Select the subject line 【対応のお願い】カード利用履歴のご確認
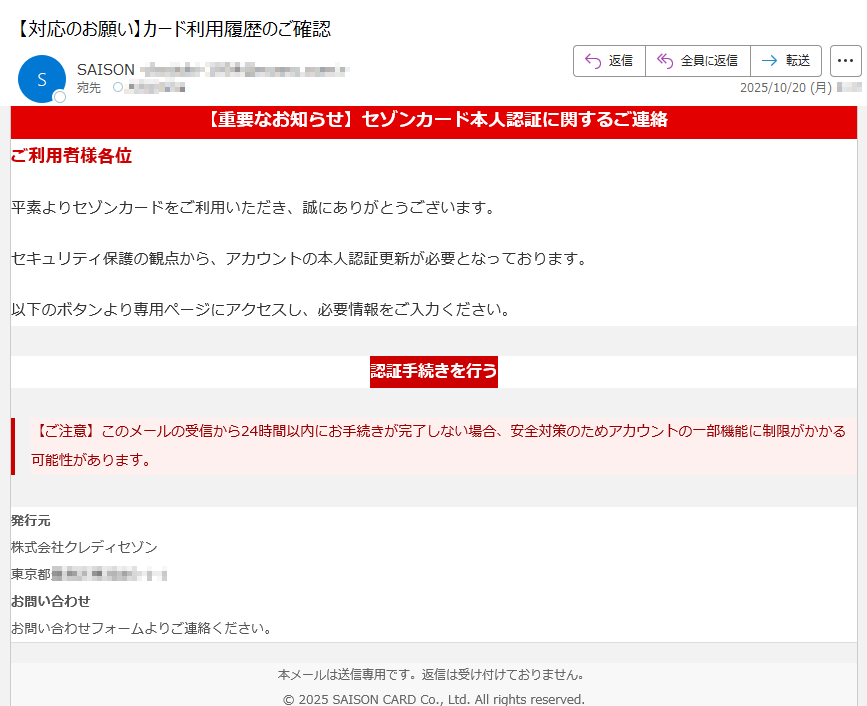 coord(172,29)
